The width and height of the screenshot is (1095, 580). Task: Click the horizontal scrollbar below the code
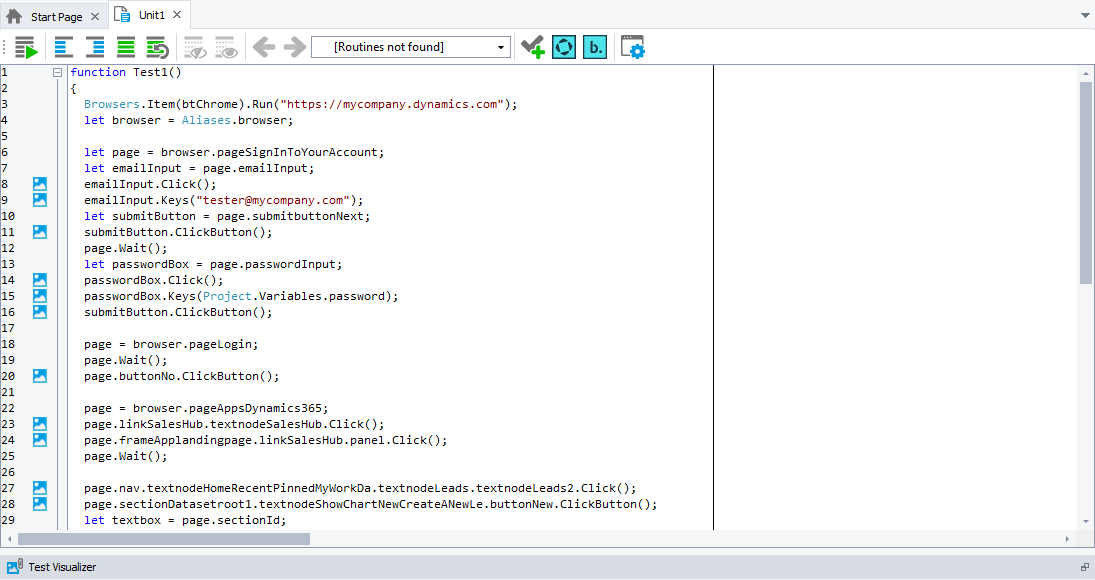[x=160, y=538]
